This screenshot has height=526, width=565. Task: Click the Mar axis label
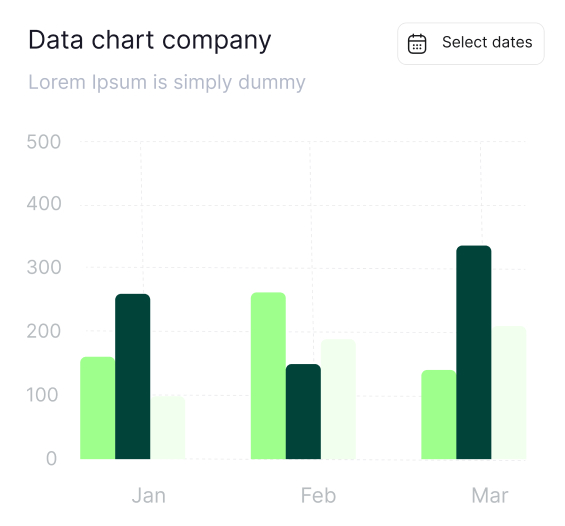(490, 495)
